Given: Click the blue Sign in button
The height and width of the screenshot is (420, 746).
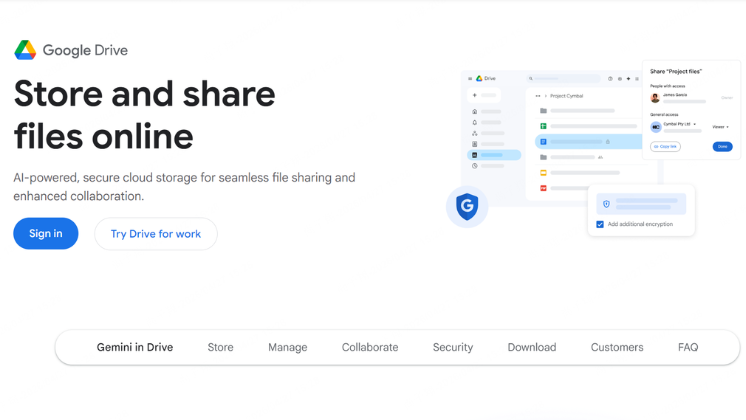Looking at the screenshot, I should [x=46, y=234].
